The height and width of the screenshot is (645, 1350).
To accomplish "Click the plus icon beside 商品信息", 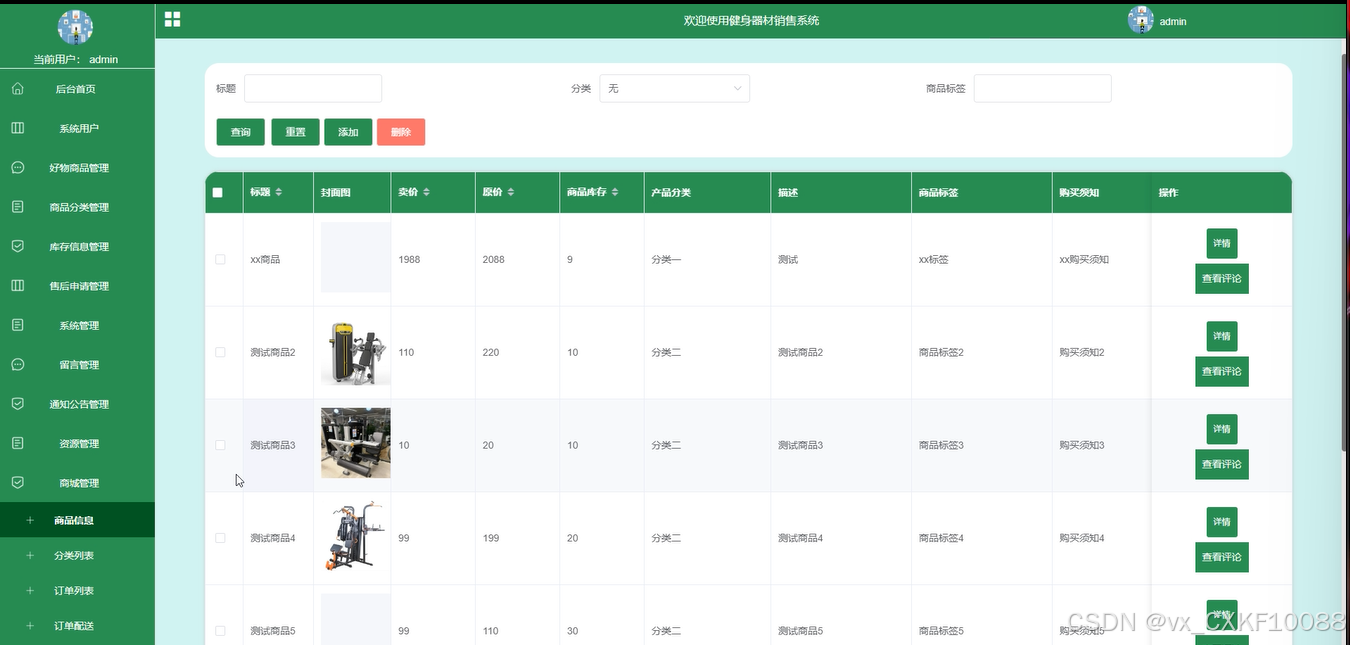I will pos(30,520).
